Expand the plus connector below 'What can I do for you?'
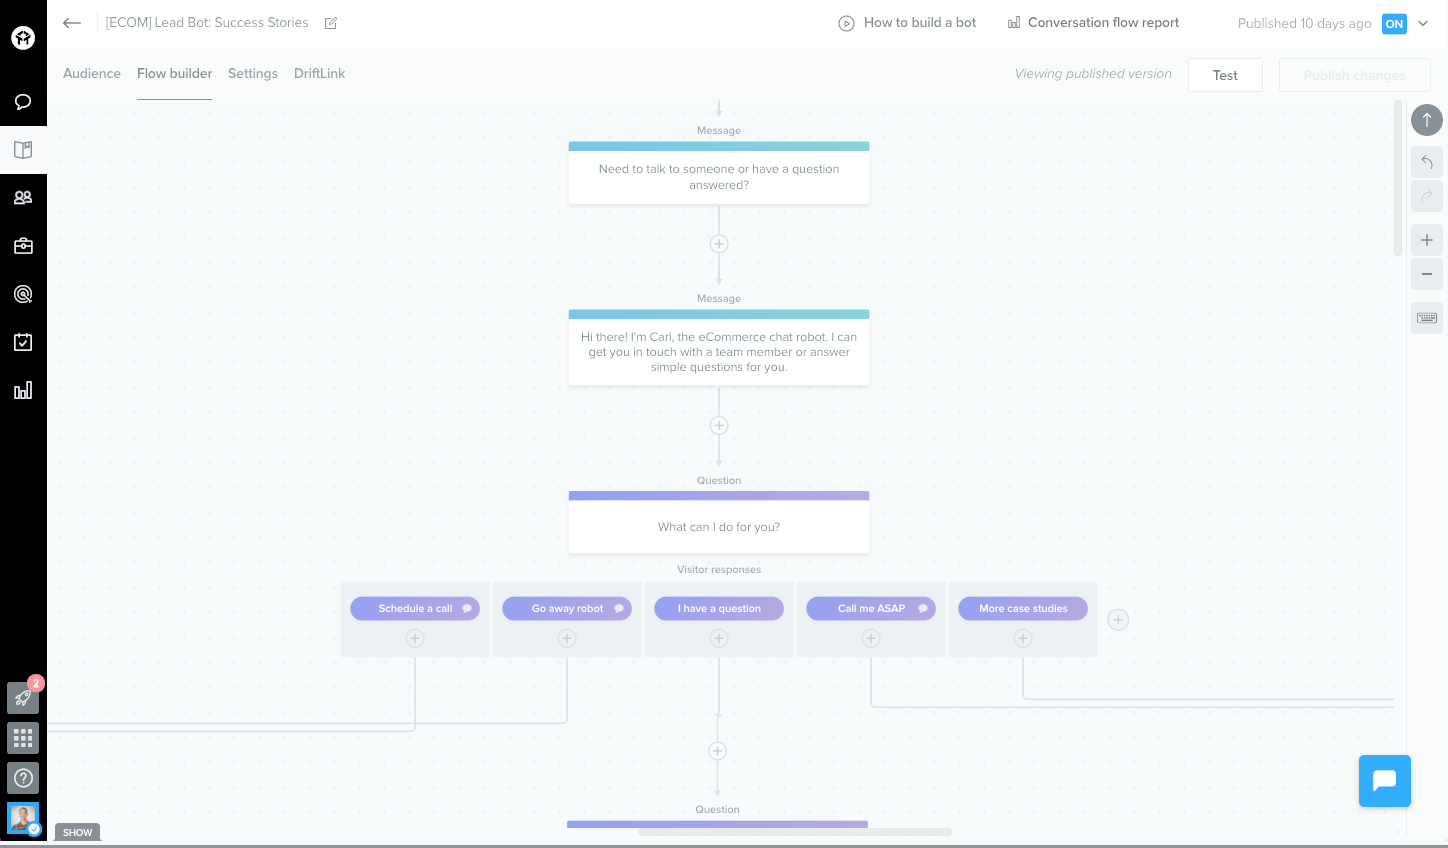The width and height of the screenshot is (1448, 848). pyautogui.click(x=717, y=751)
